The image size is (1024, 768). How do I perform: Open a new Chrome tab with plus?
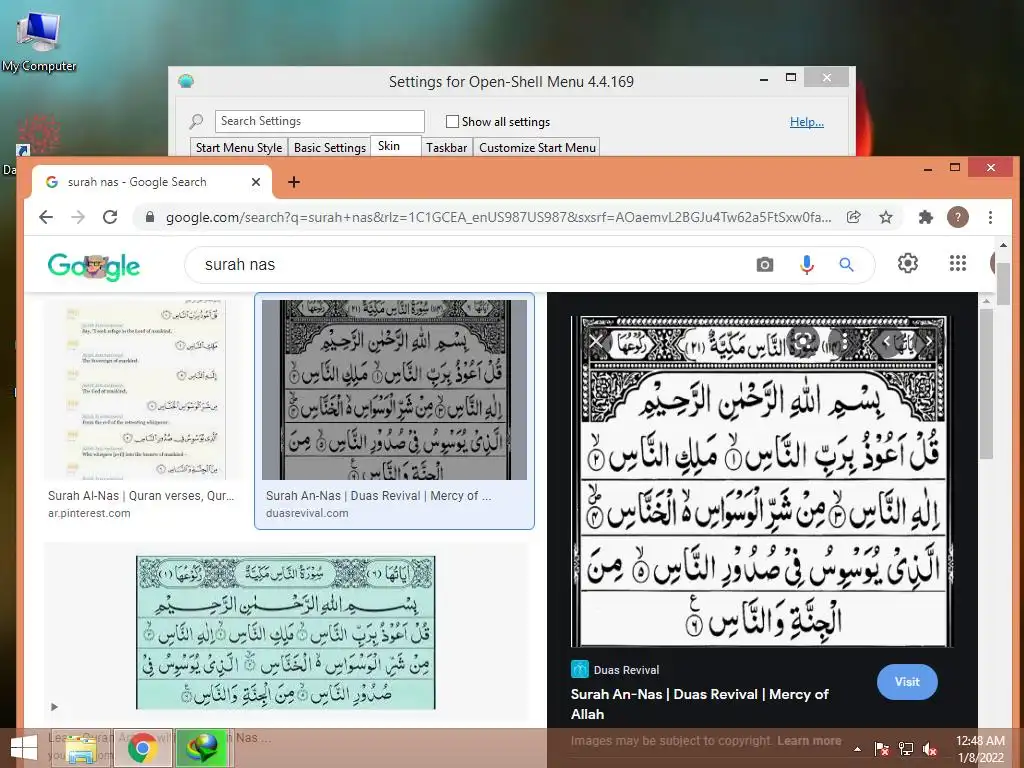(x=294, y=182)
